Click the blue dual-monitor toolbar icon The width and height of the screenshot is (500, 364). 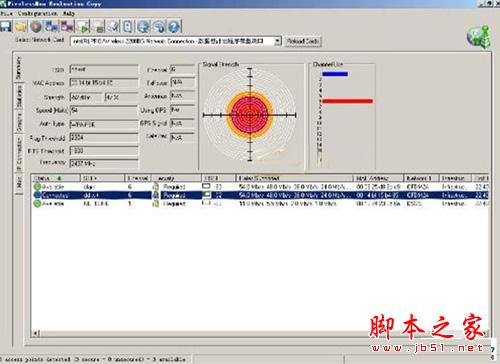coord(52,26)
